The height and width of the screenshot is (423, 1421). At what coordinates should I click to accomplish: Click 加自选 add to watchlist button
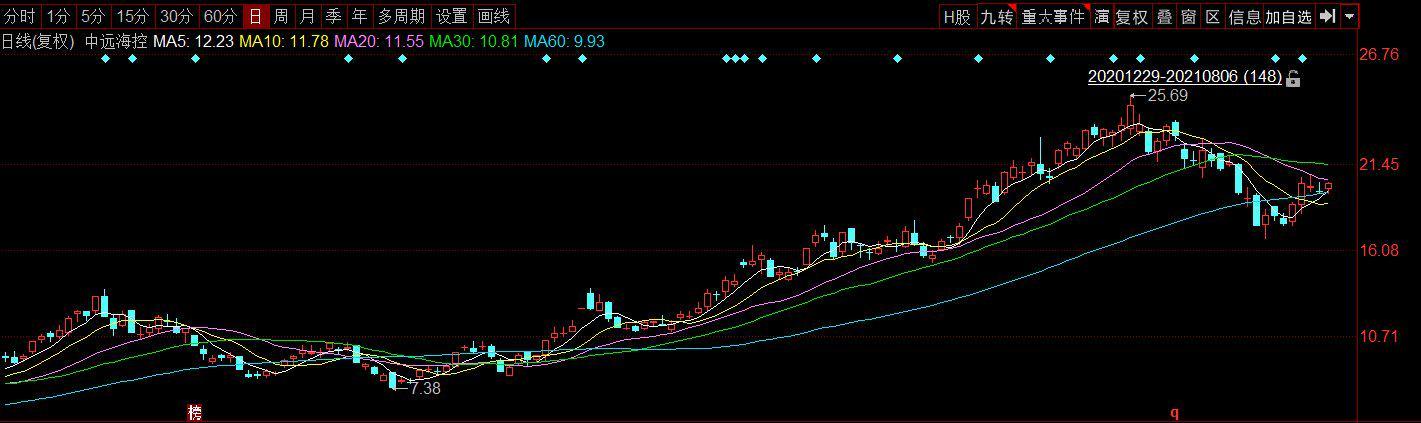1288,16
